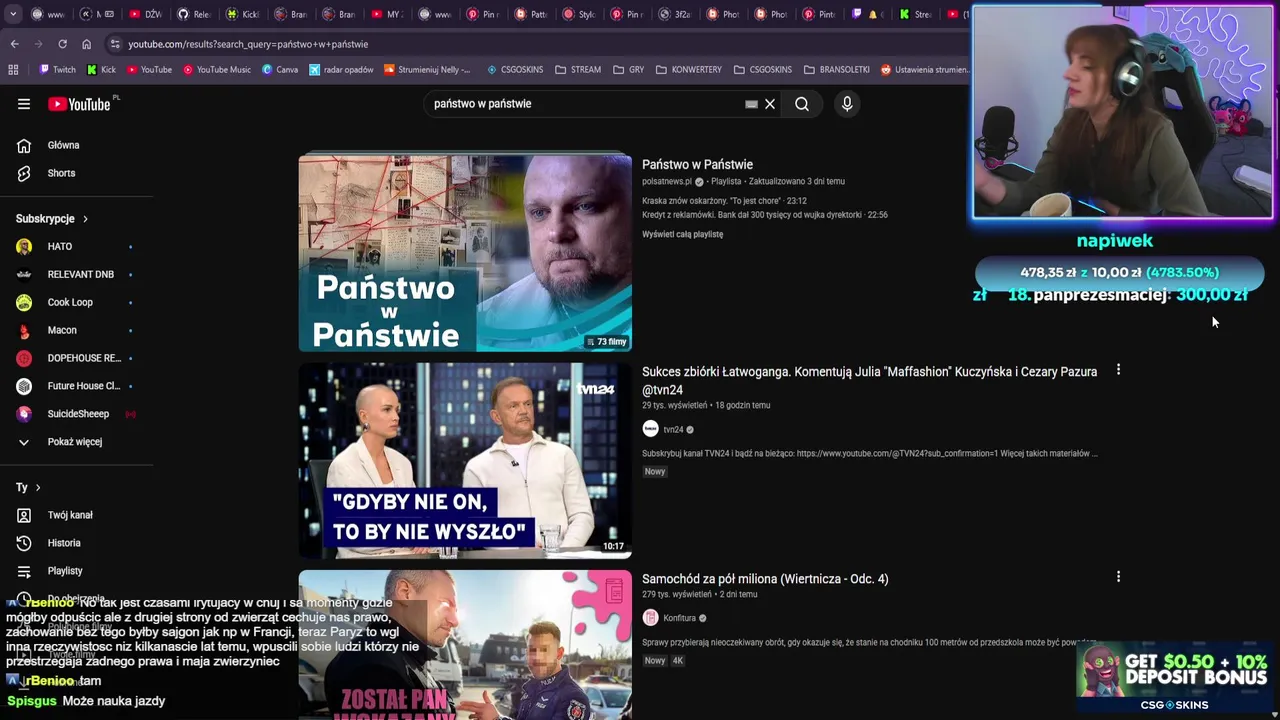
Task: Open Twitch bookmark
Action: point(57,70)
